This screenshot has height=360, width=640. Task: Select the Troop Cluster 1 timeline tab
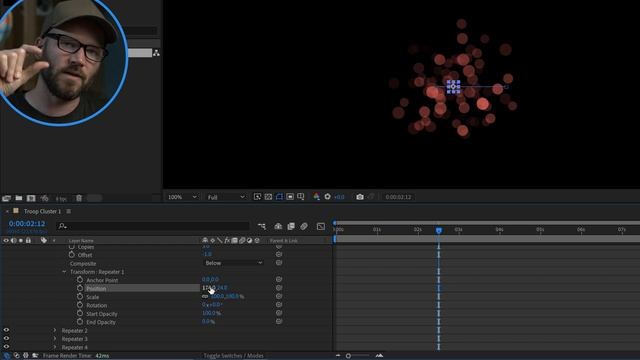(x=42, y=211)
